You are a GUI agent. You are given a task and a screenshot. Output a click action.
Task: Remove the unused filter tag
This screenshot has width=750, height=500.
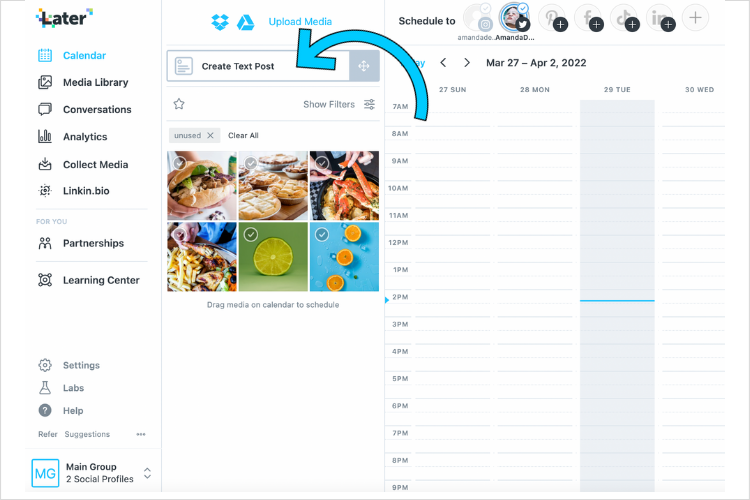pyautogui.click(x=210, y=135)
